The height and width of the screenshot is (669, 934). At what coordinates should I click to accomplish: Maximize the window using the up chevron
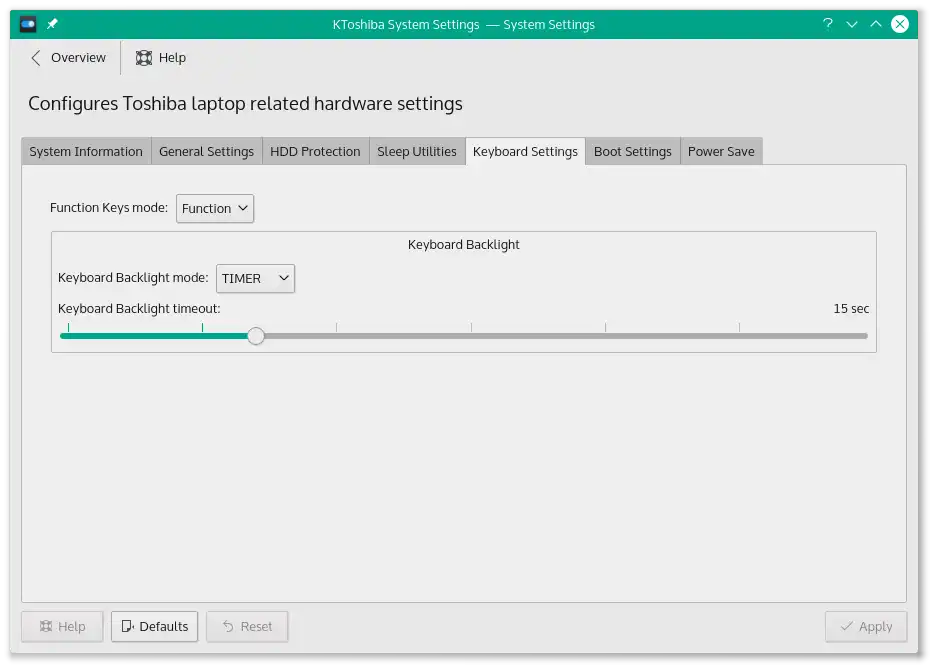tap(876, 24)
